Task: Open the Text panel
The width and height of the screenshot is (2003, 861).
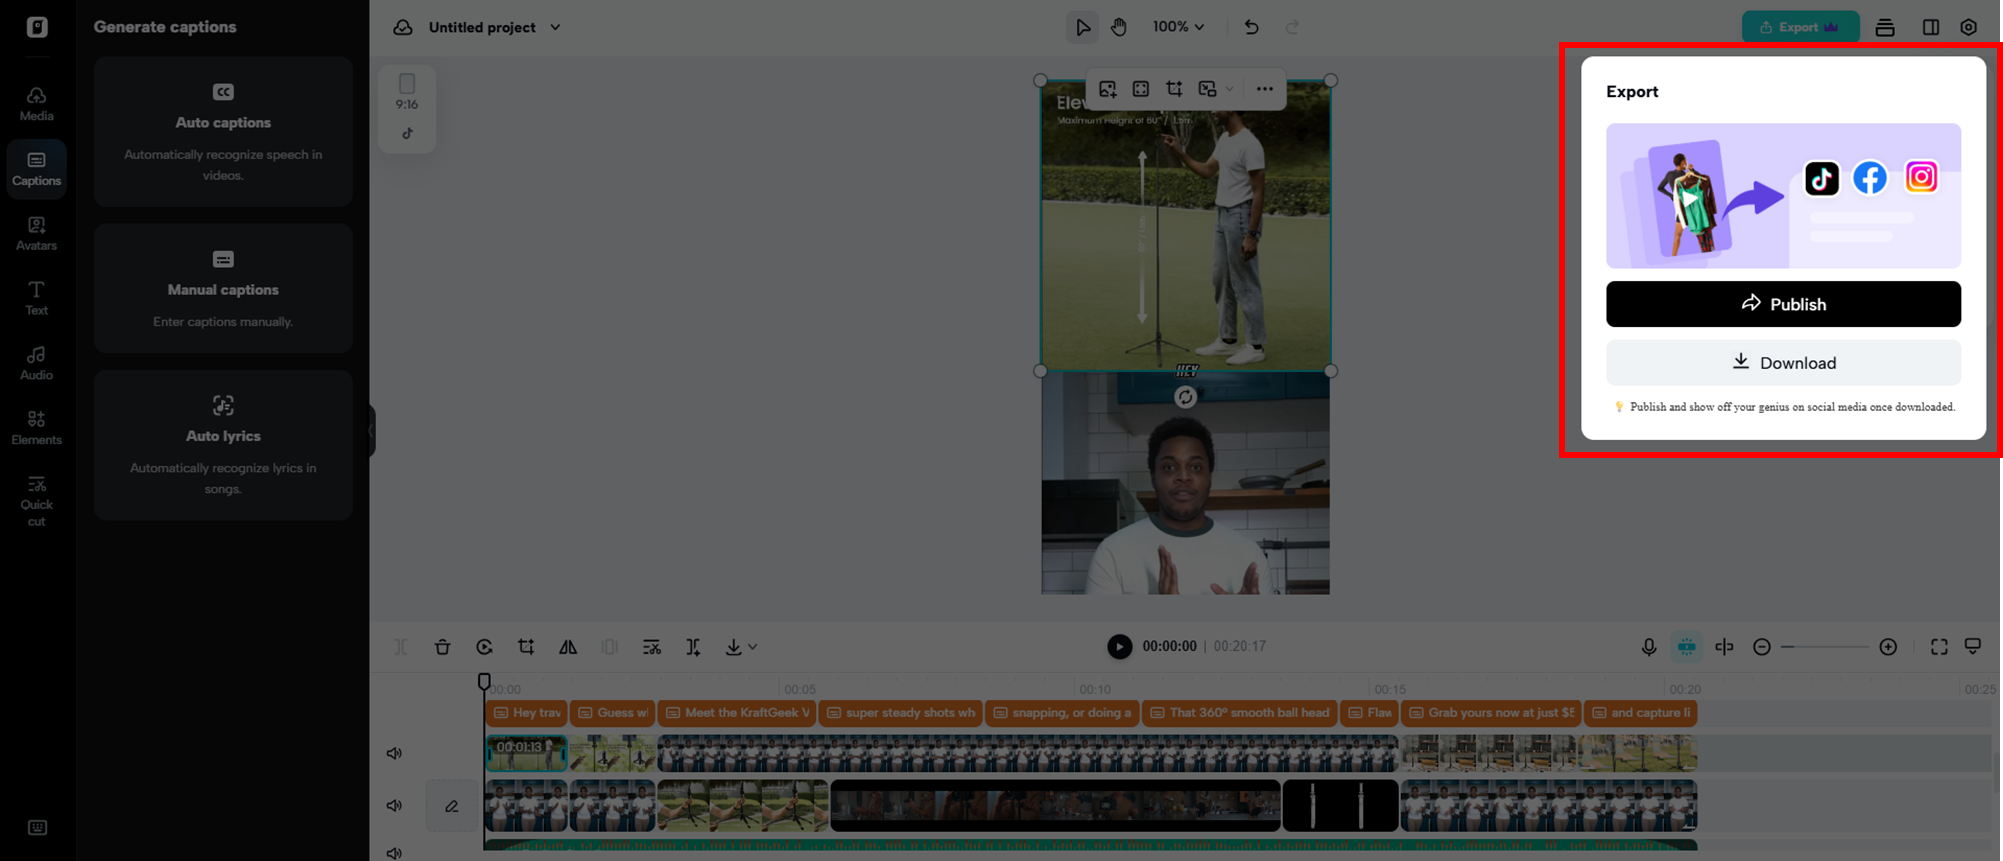Action: click(x=36, y=298)
